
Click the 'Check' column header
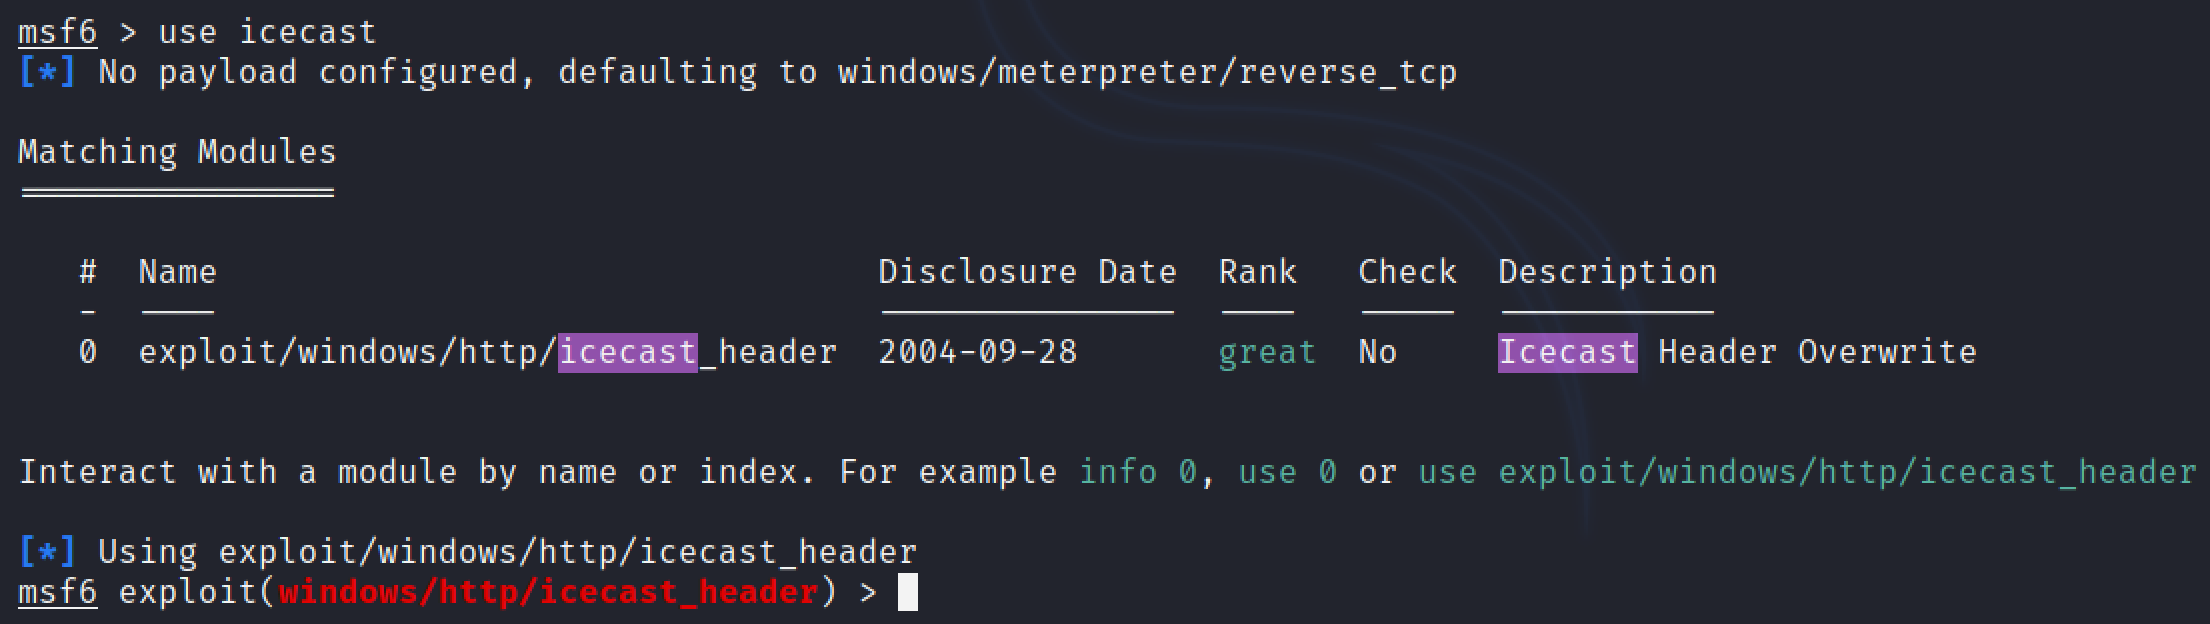click(x=1407, y=272)
